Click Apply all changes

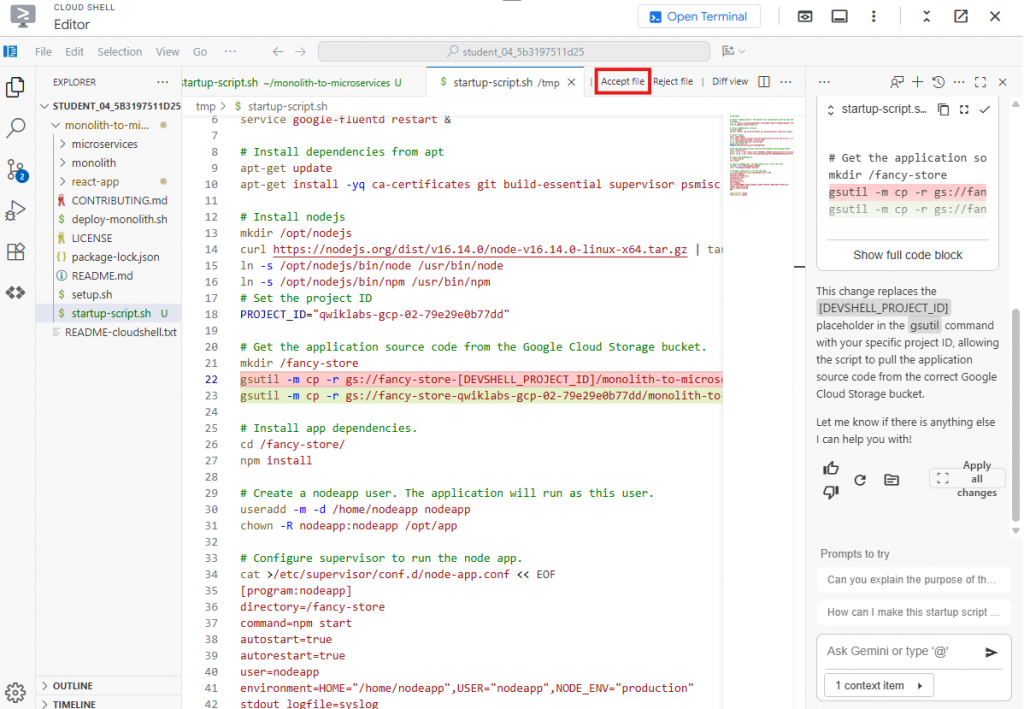(x=967, y=479)
